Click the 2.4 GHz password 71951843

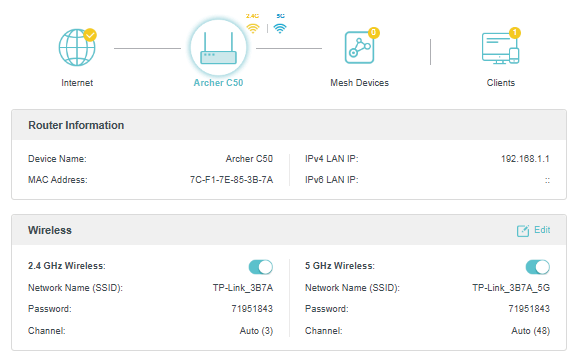[x=252, y=309]
